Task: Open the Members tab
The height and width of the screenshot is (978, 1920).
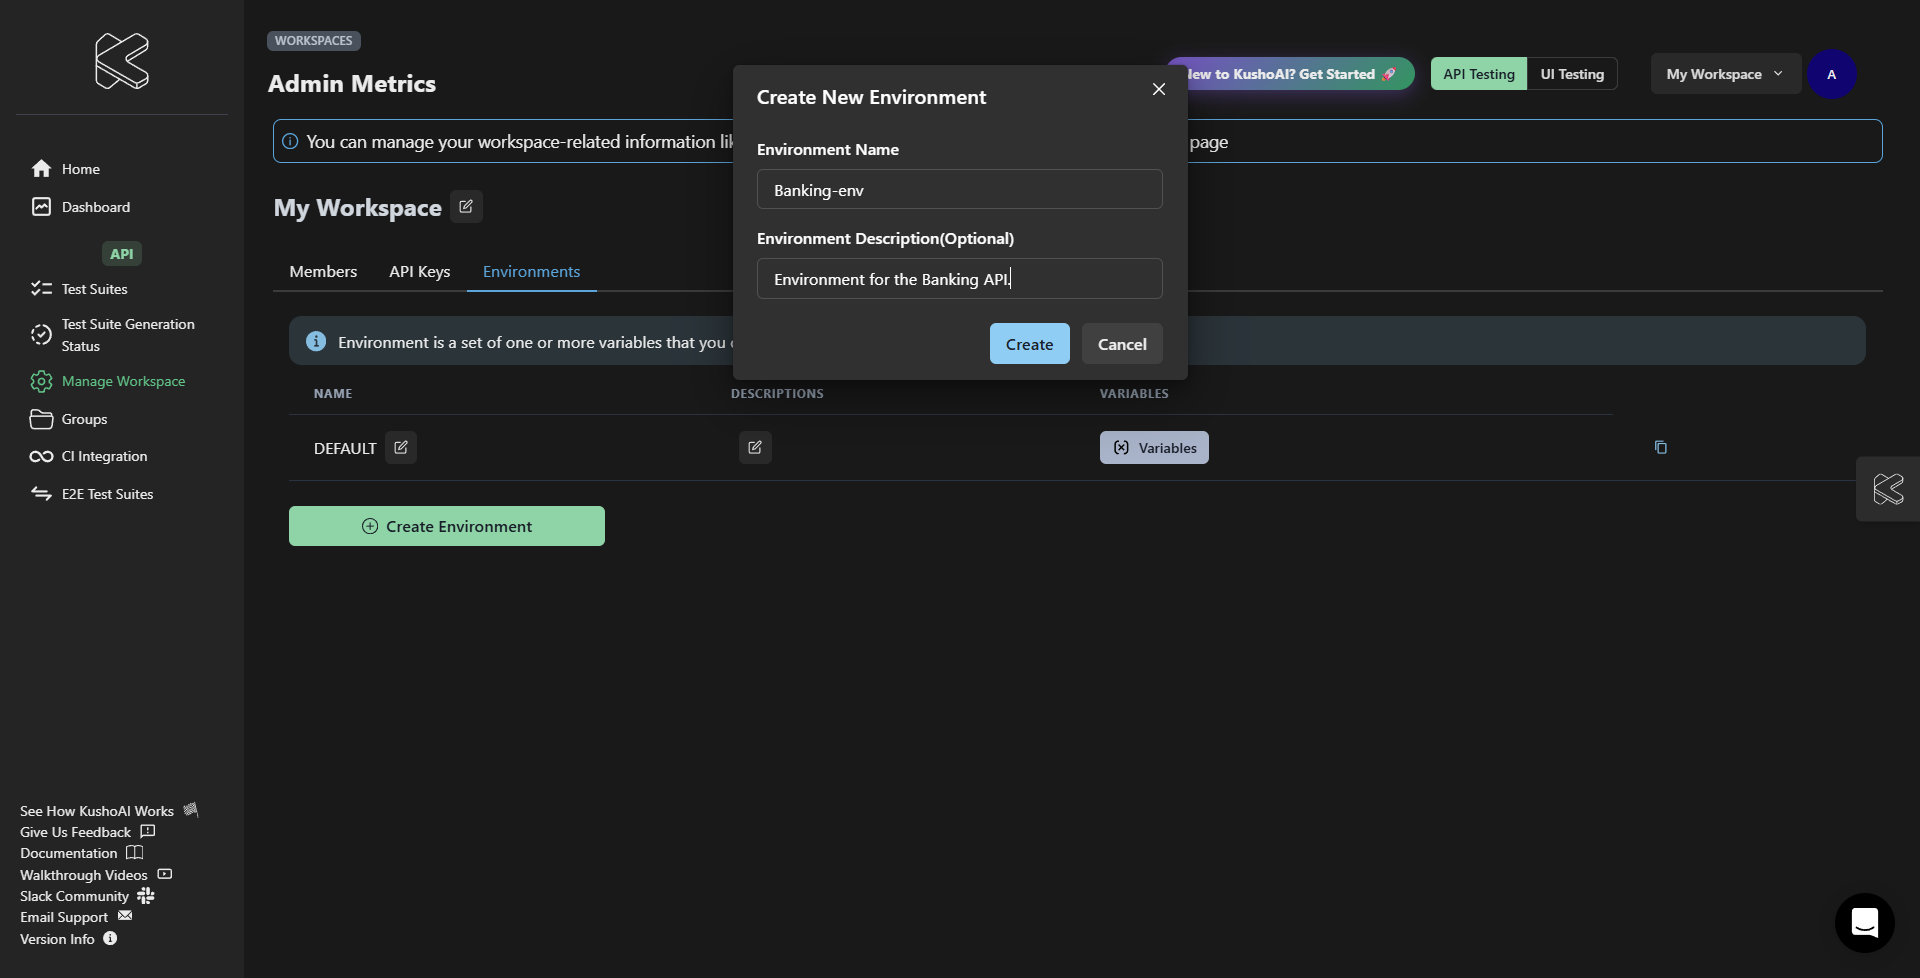Action: (x=323, y=272)
